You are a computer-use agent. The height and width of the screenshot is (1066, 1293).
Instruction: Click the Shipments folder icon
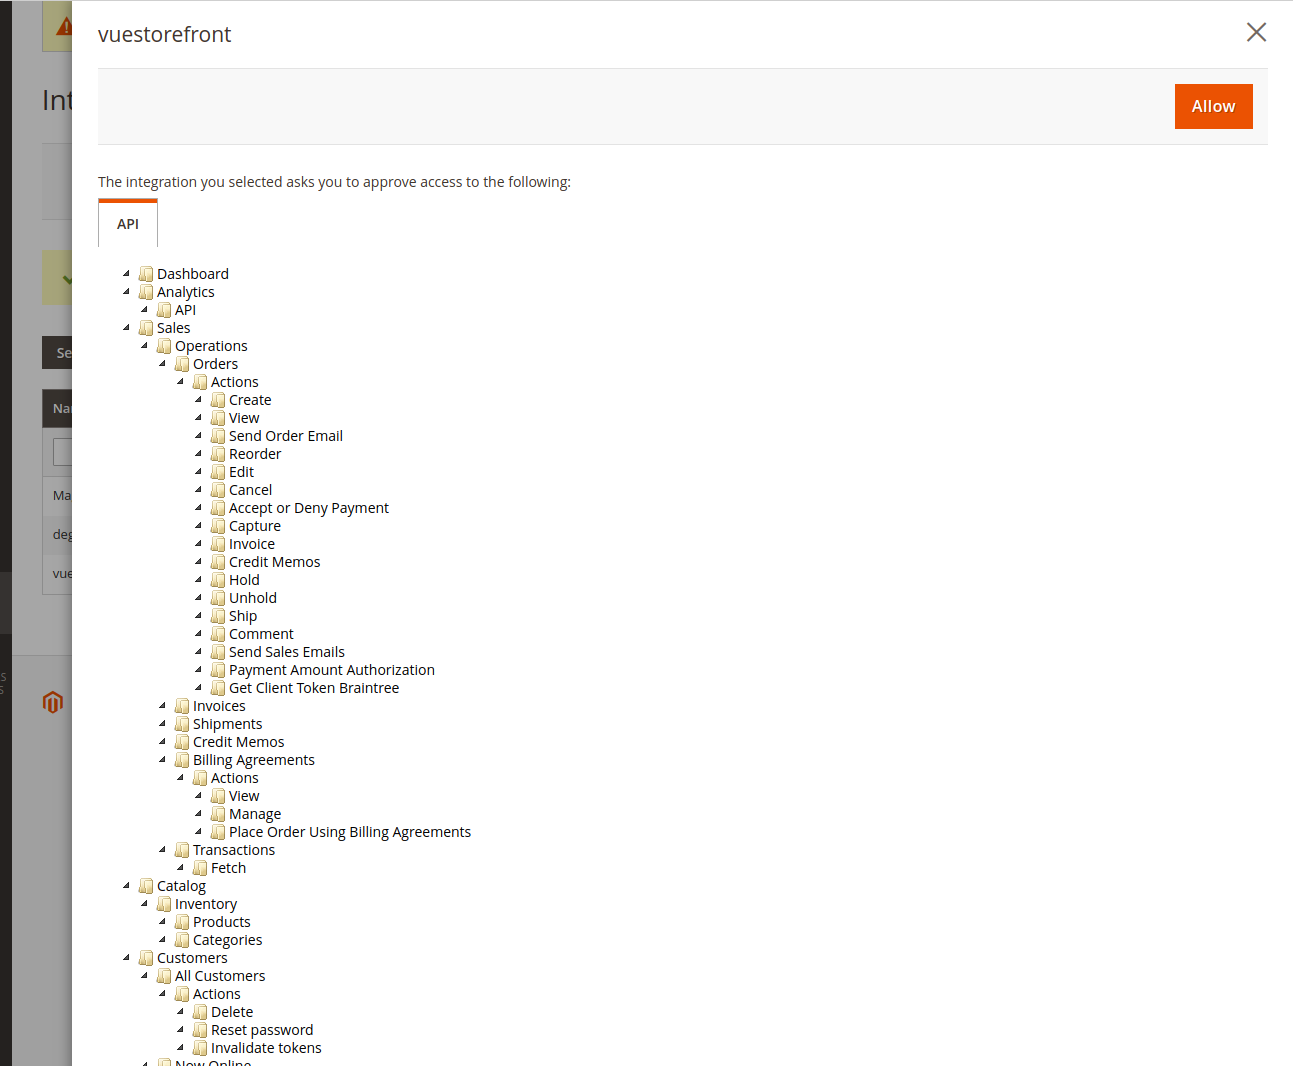pyautogui.click(x=182, y=724)
